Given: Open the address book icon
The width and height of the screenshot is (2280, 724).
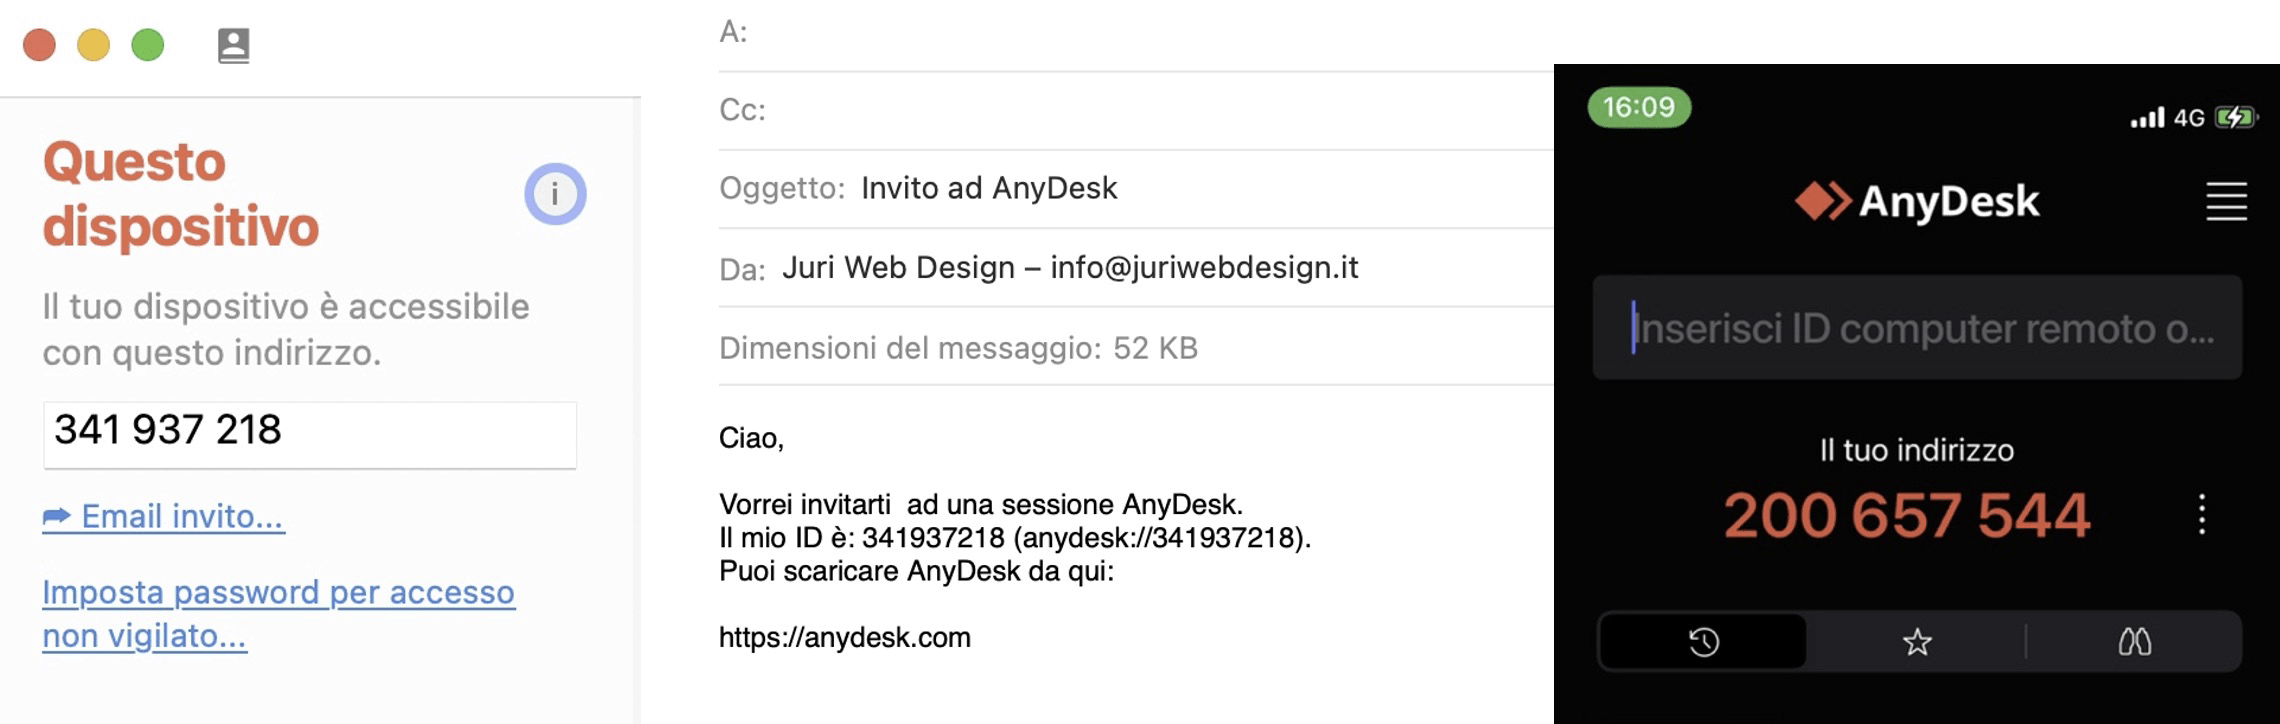Looking at the screenshot, I should tap(233, 46).
